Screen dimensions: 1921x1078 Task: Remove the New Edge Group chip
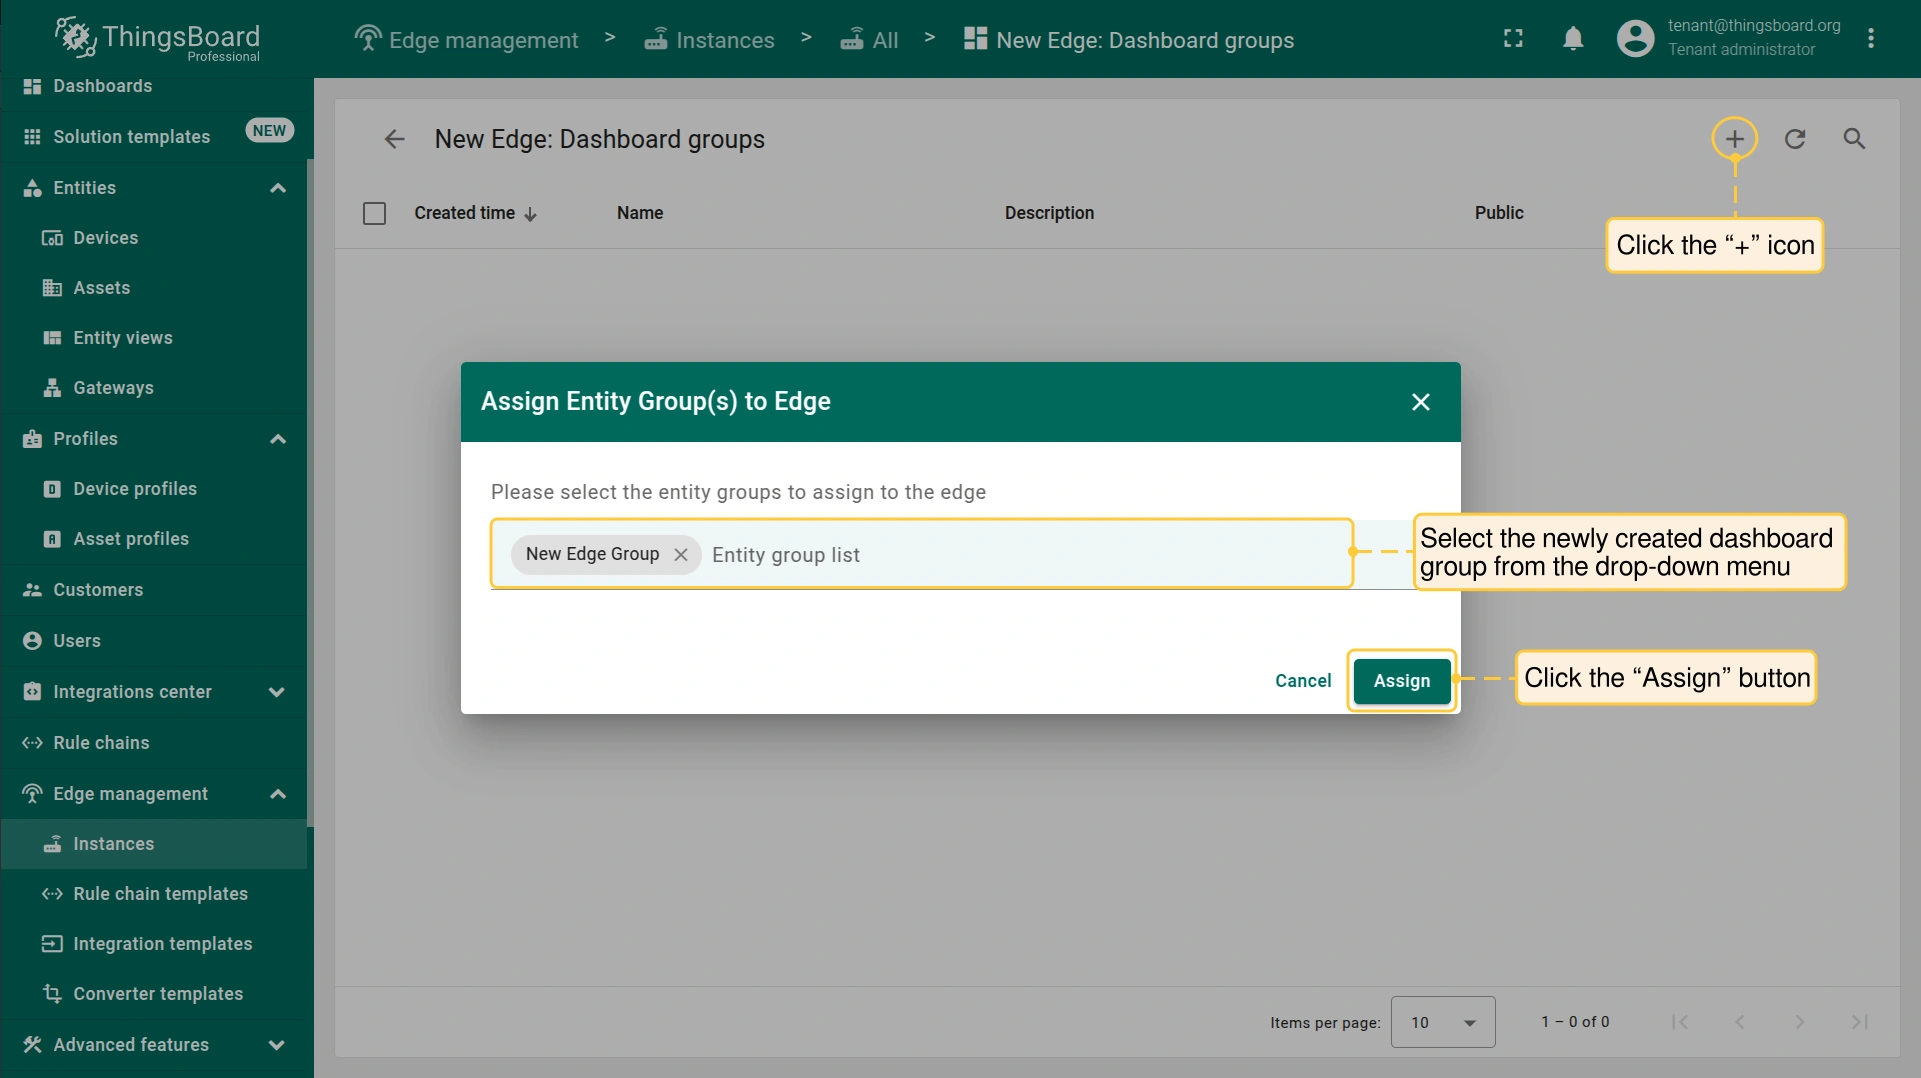pyautogui.click(x=681, y=554)
